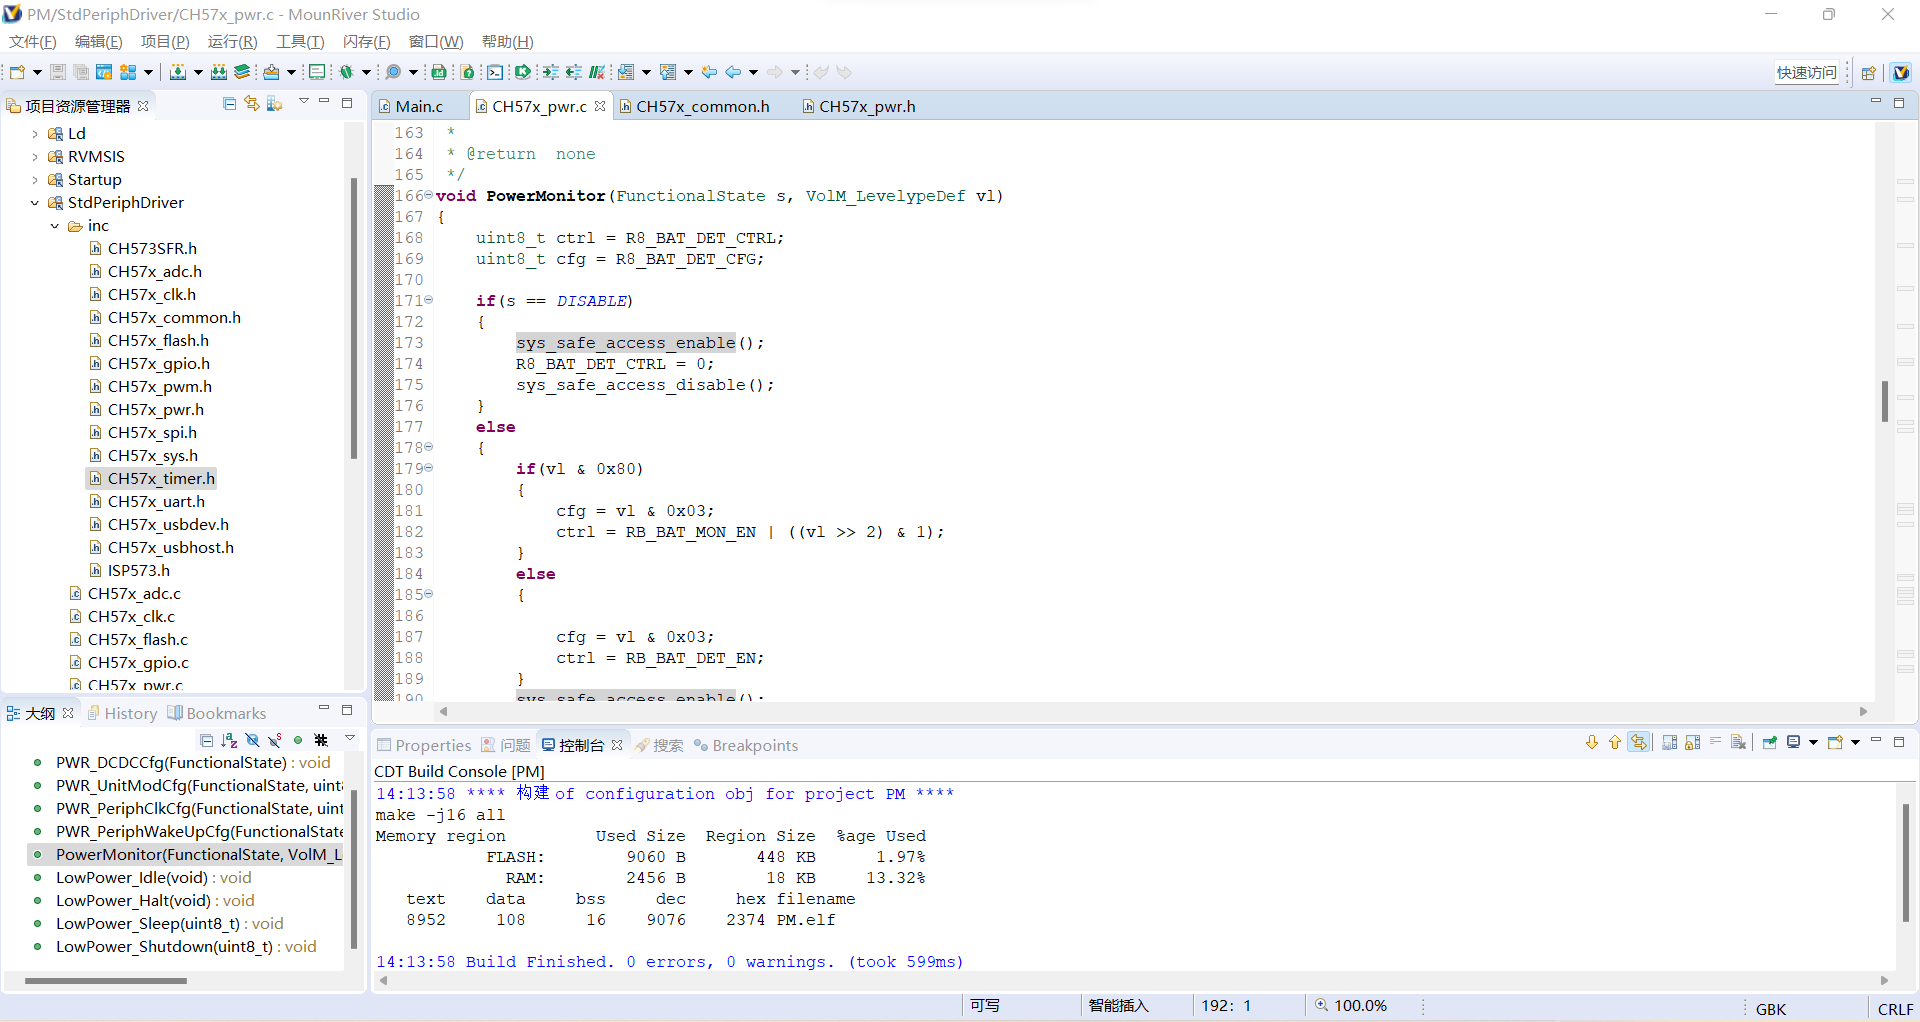Toggle the highlighted console link button
This screenshot has height=1022, width=1920.
[1638, 742]
